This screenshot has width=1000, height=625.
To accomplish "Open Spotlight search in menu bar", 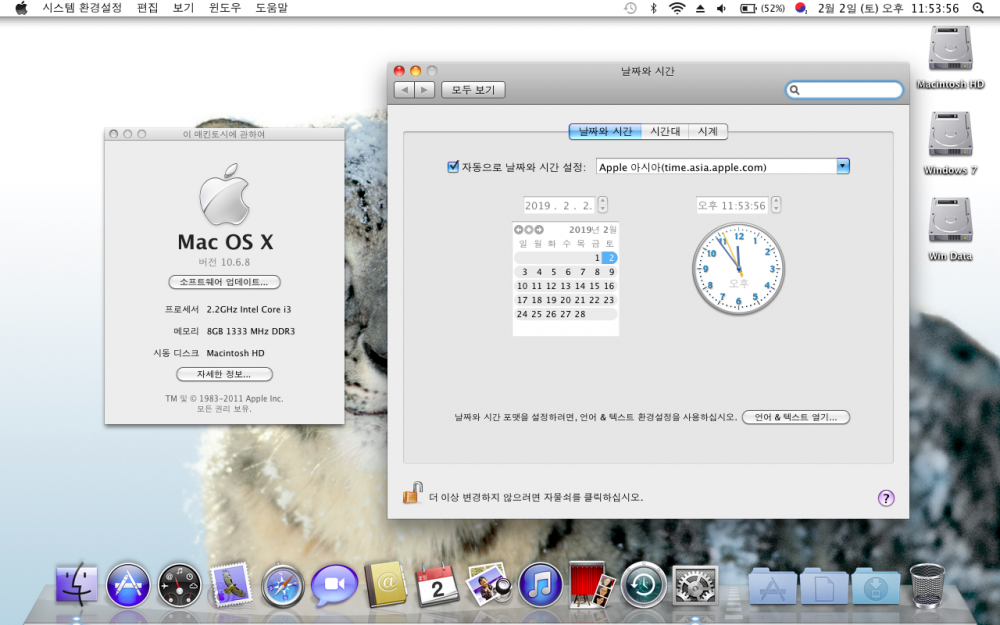I will 978,8.
